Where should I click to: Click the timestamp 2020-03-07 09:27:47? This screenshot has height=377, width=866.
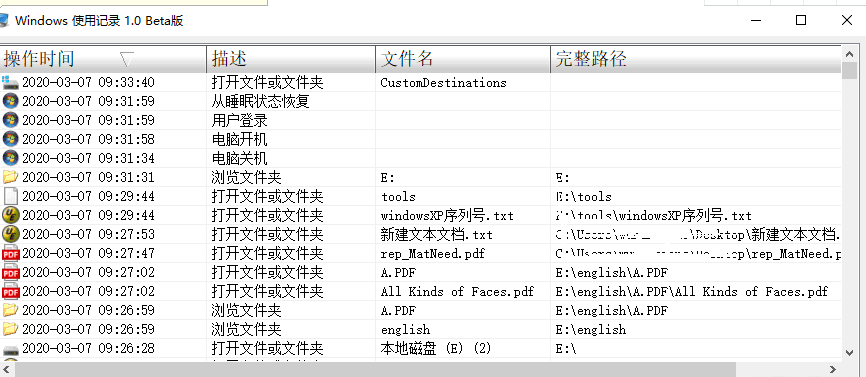88,253
